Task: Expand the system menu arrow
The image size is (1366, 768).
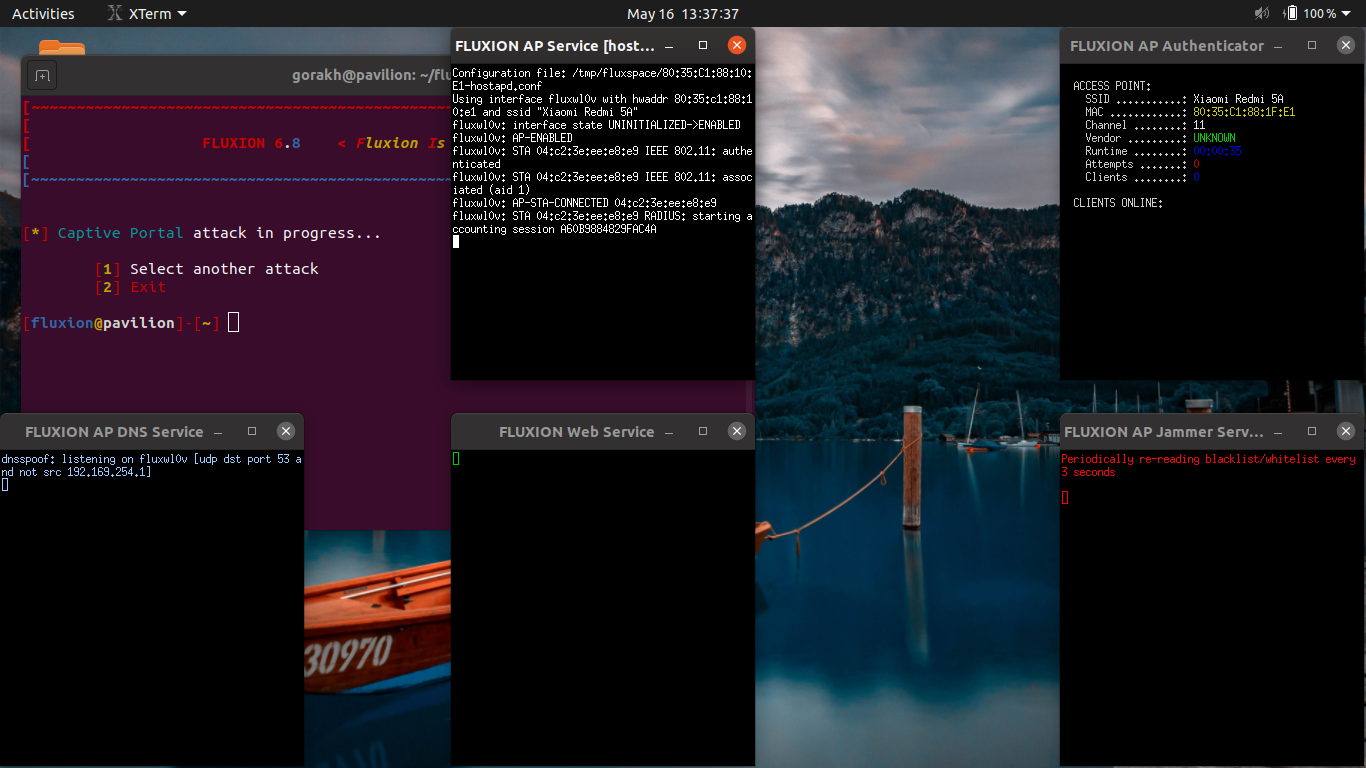Action: pyautogui.click(x=1348, y=14)
